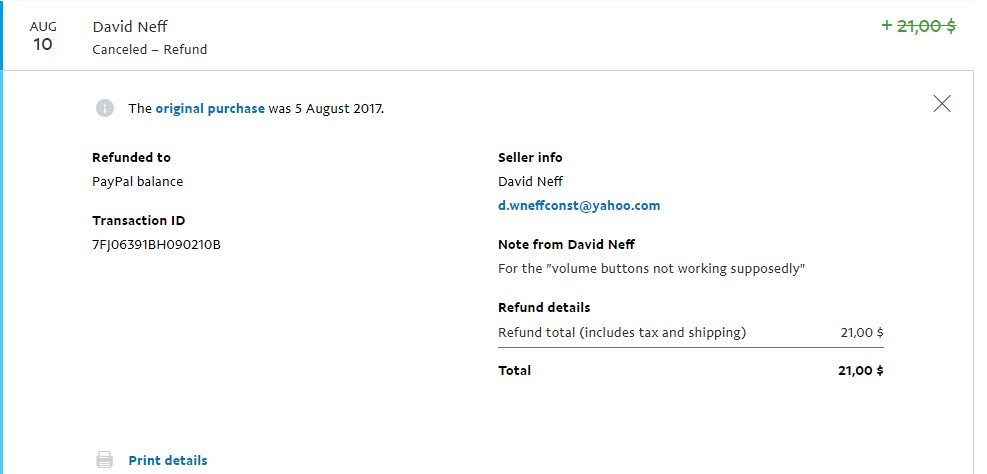Click the "Refund total (includes tax and shipping)" line
The width and height of the screenshot is (987, 474).
[x=622, y=332]
